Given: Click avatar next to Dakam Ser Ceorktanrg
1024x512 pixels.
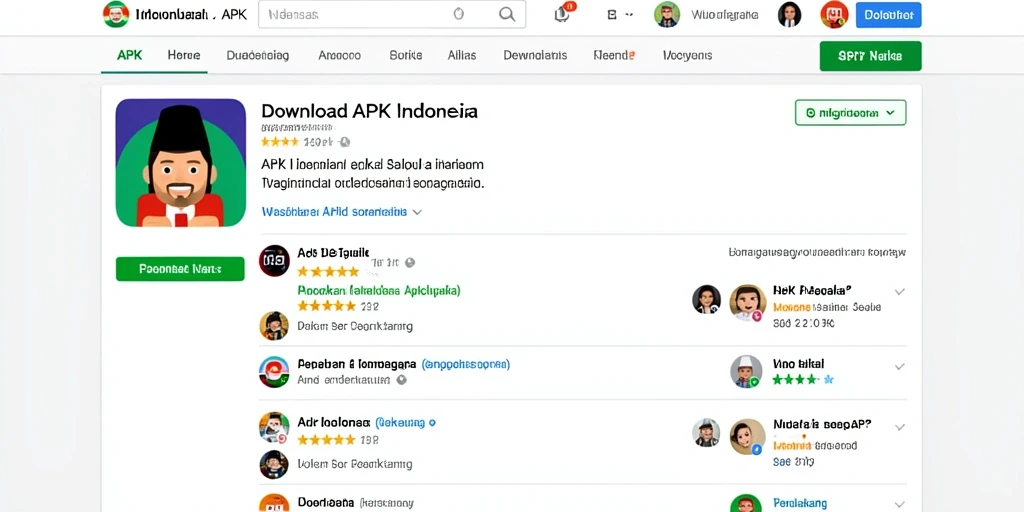Looking at the screenshot, I should (274, 325).
